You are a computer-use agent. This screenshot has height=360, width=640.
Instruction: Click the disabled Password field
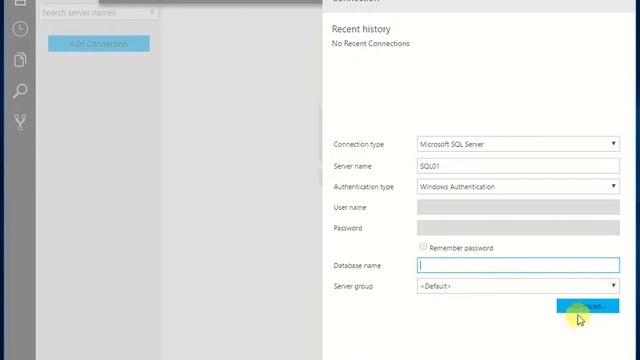(518, 228)
